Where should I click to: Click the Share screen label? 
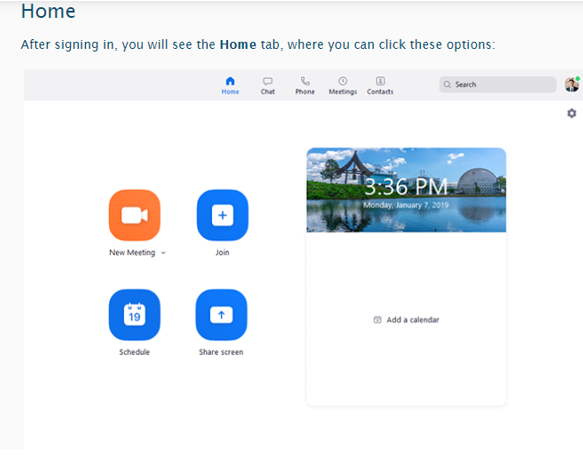point(221,352)
